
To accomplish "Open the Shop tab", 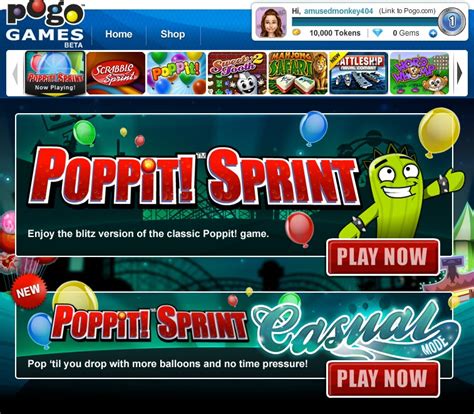I will click(x=173, y=34).
